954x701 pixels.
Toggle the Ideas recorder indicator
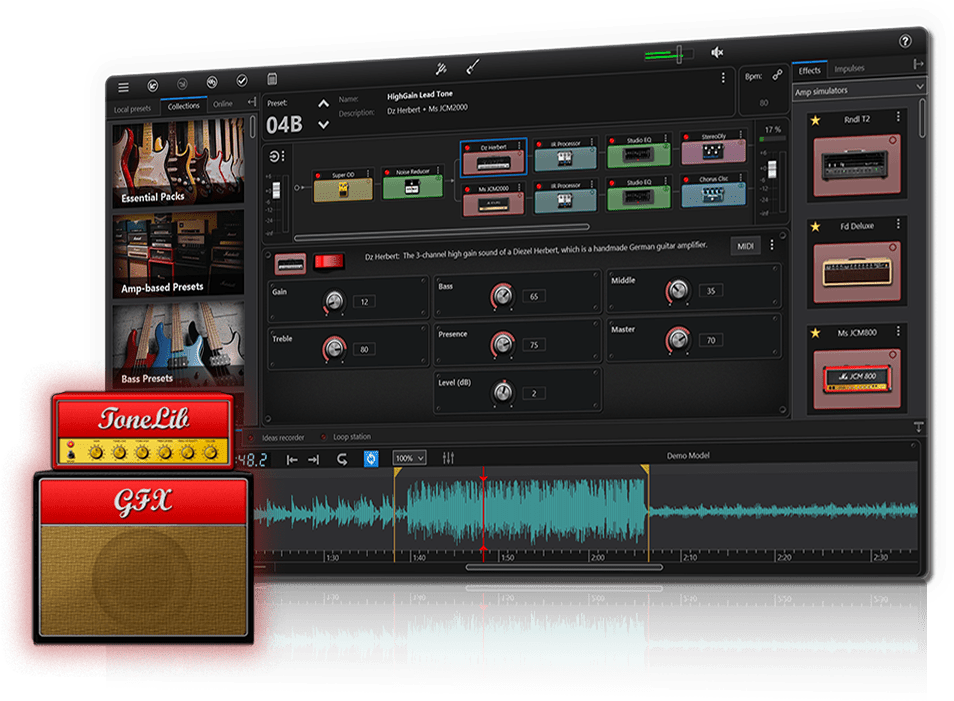point(251,438)
